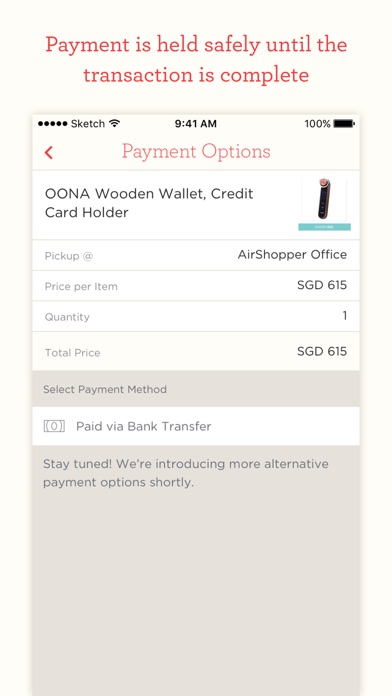Tap the battery icon in status bar

344,123
